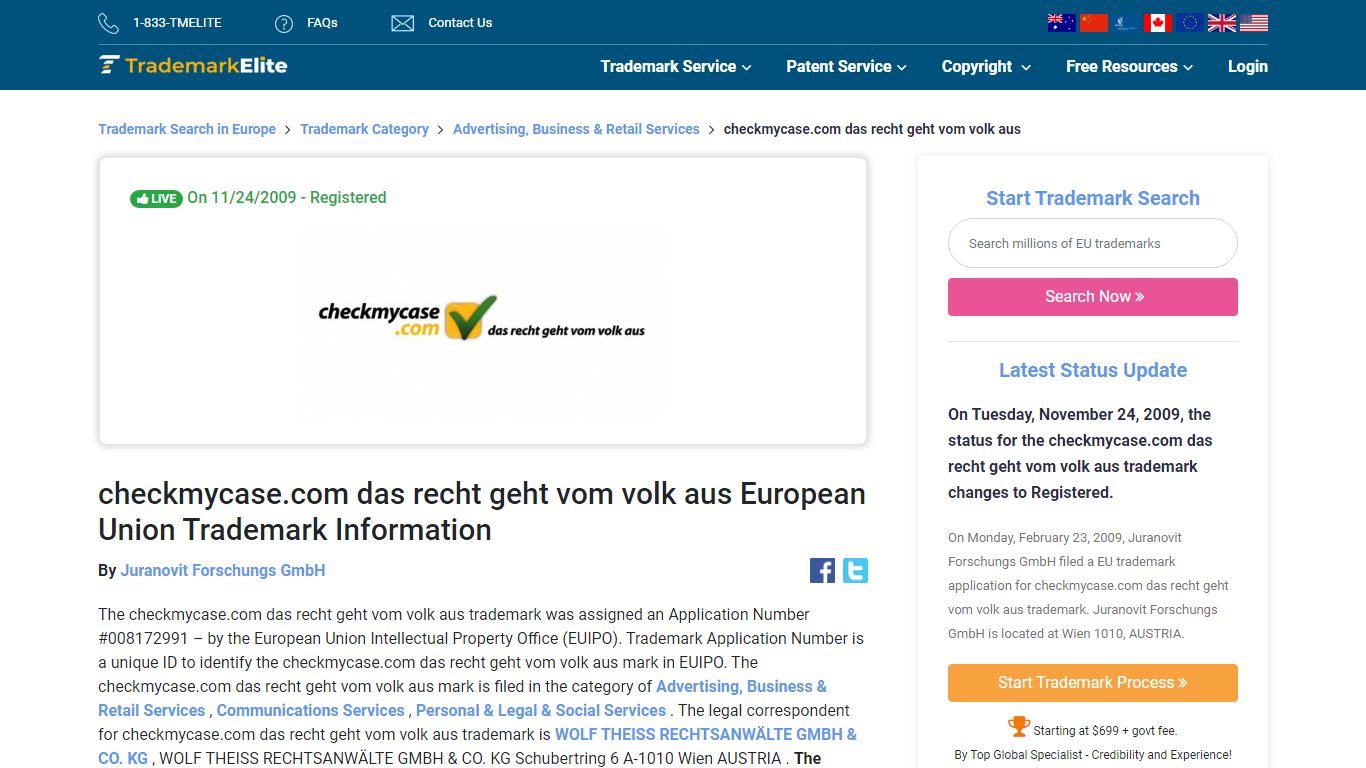Screen dimensions: 1366x768
Task: Expand the Copyright menu
Action: 986,66
